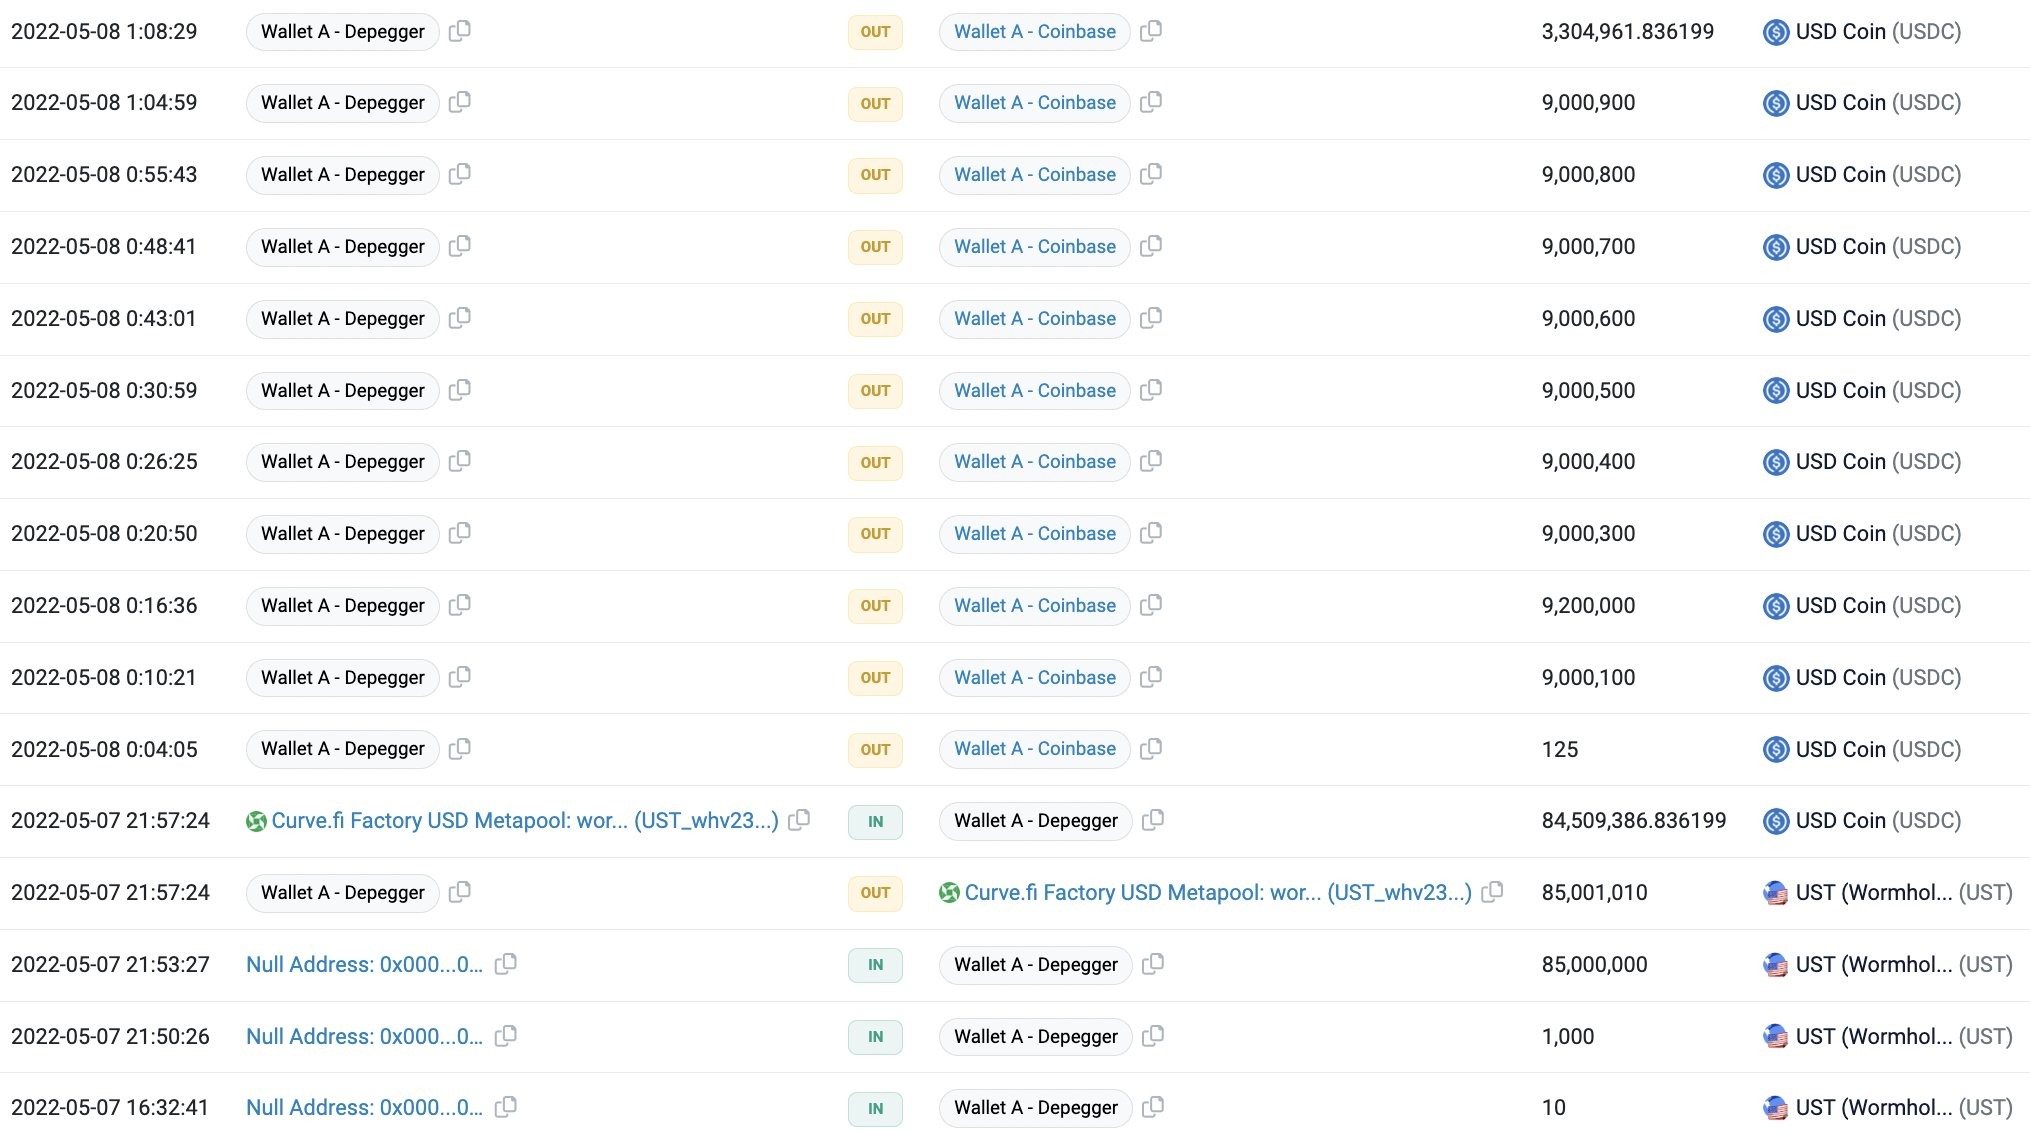Image resolution: width=2030 pixels, height=1132 pixels.
Task: Copy sender address in the 0:10:21 row
Action: click(460, 677)
